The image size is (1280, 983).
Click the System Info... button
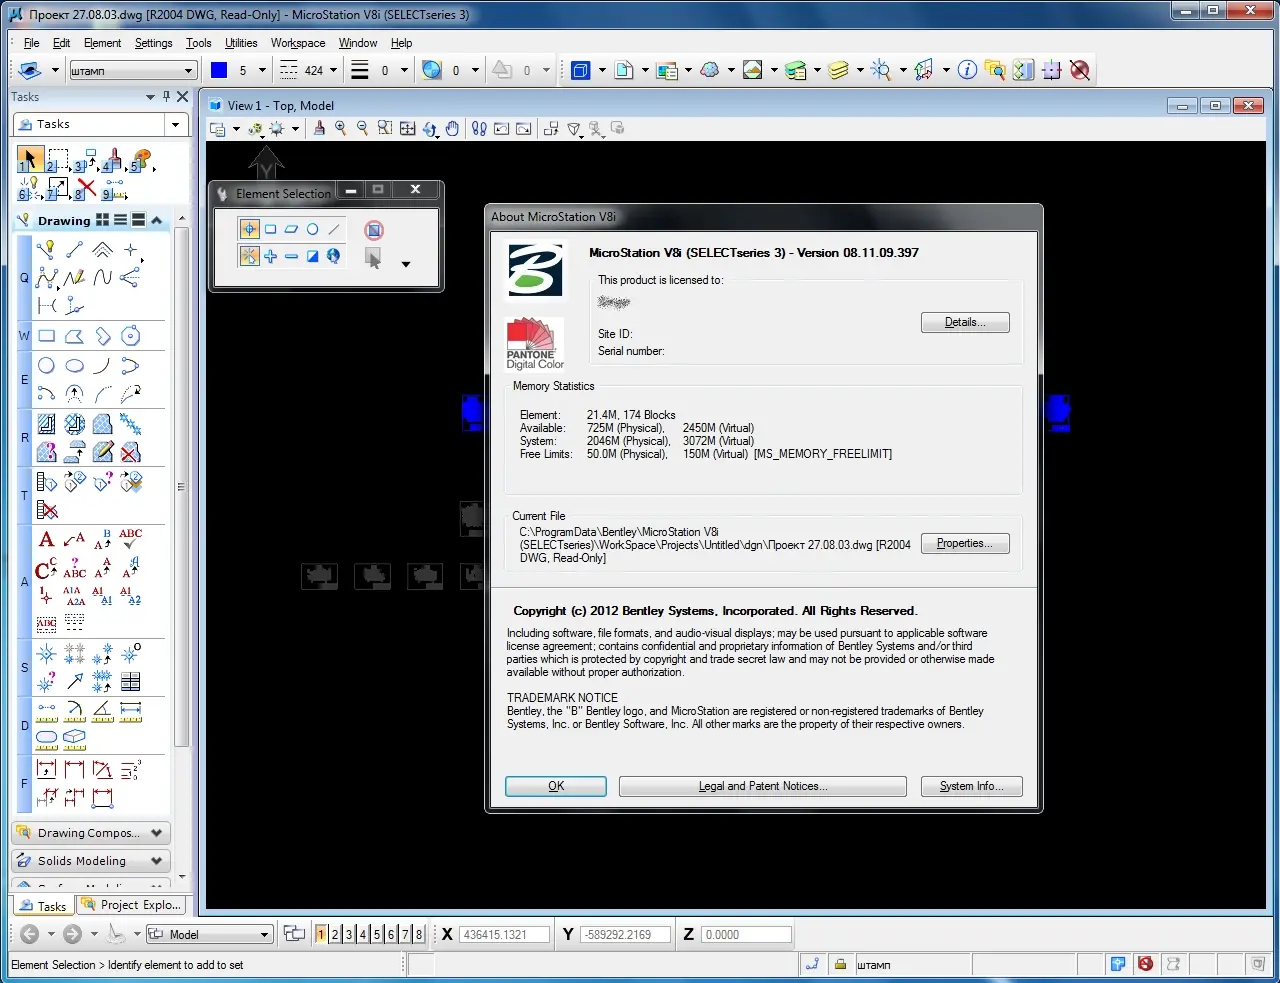coord(972,786)
